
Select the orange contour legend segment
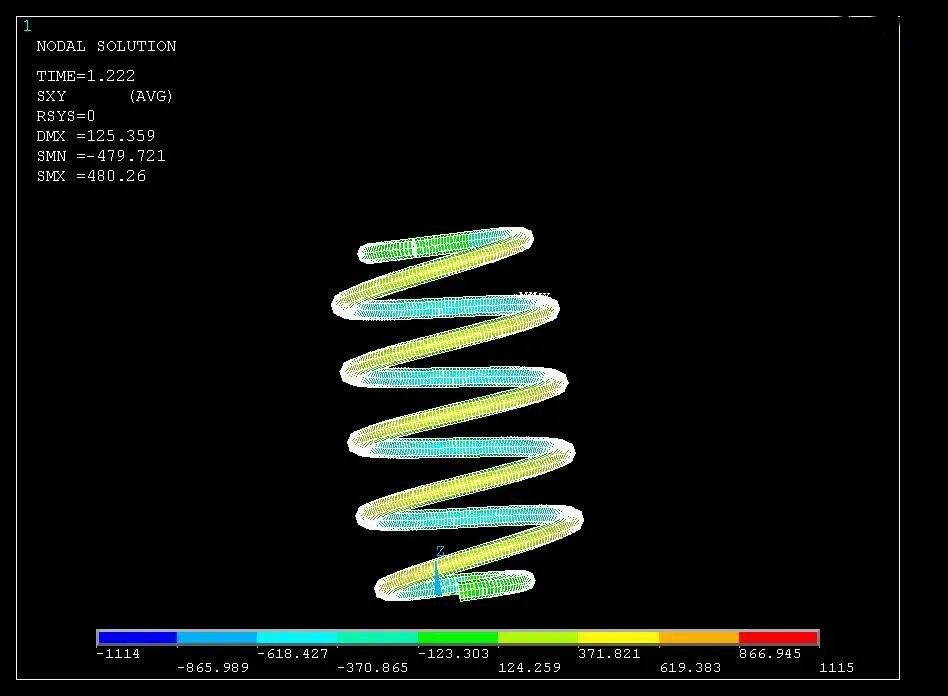coord(698,637)
